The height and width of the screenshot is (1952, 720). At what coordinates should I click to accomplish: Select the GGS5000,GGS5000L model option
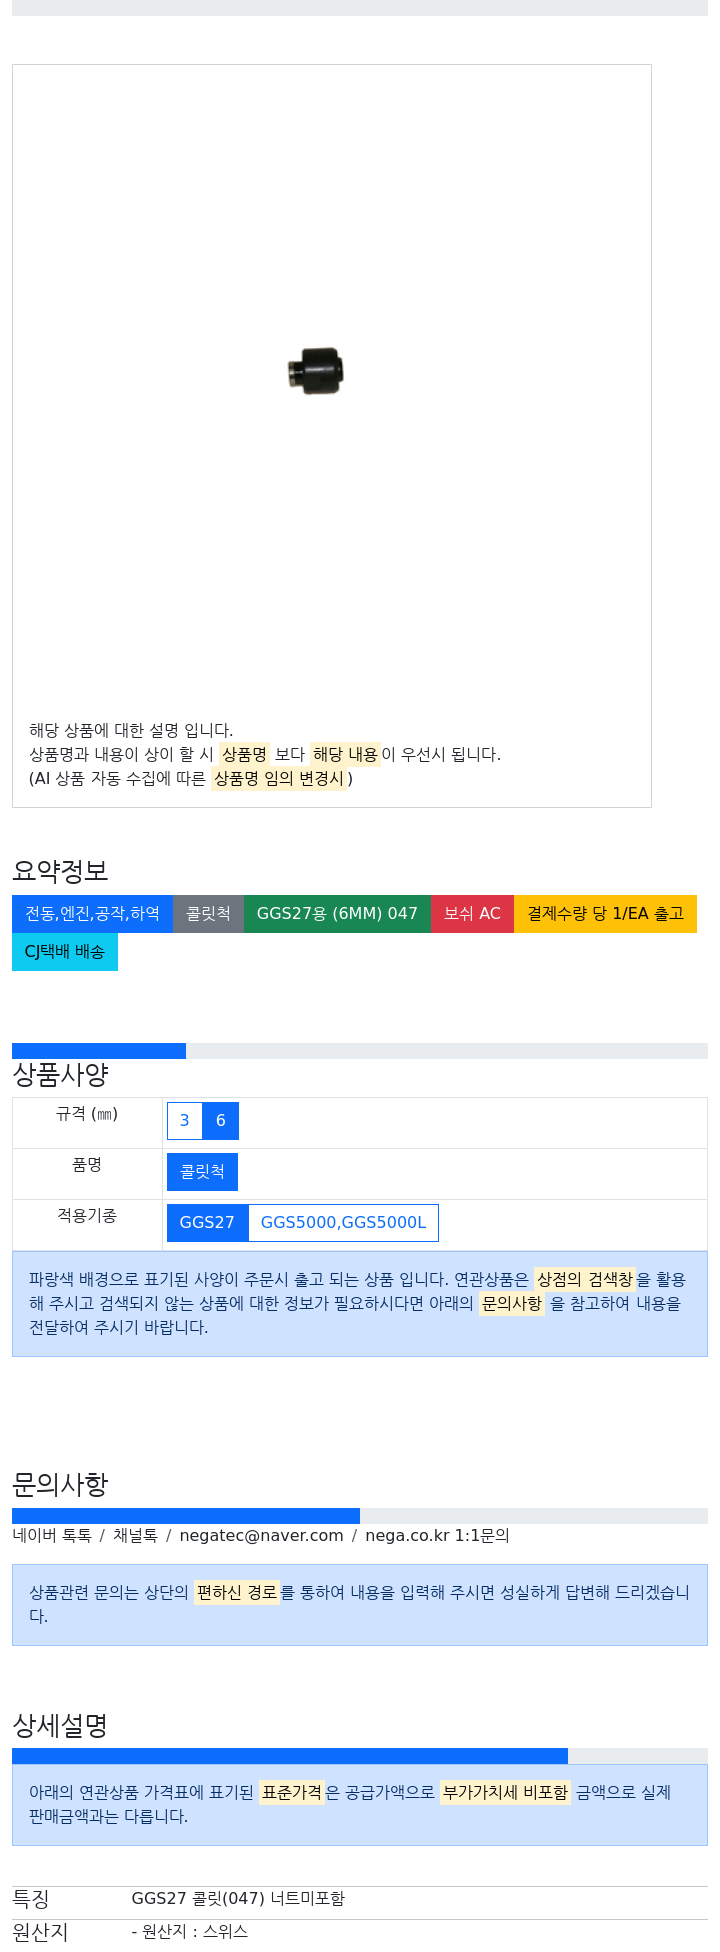(x=343, y=1223)
